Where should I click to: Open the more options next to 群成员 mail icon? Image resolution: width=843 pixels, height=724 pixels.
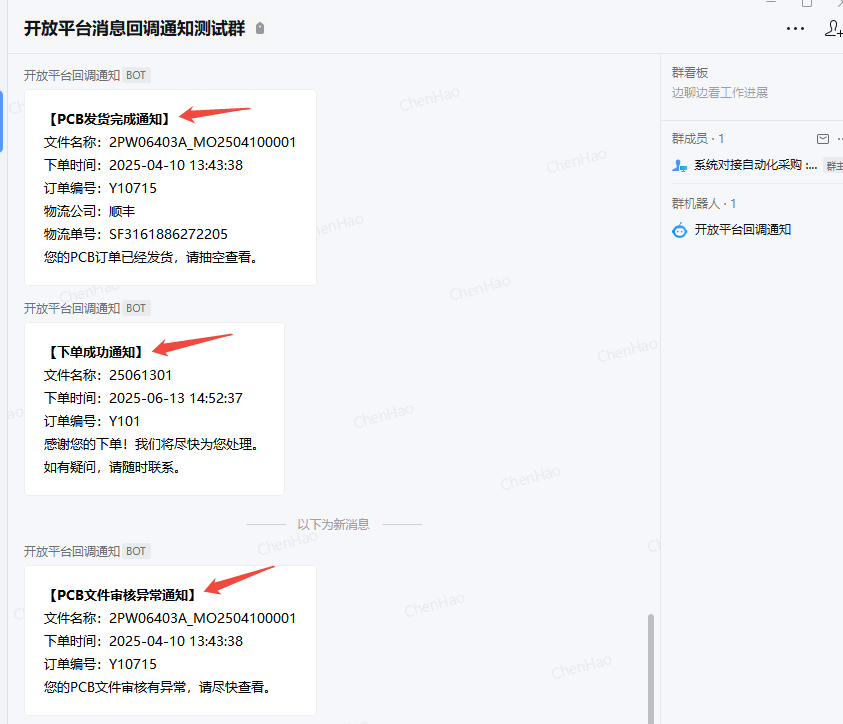[x=839, y=139]
